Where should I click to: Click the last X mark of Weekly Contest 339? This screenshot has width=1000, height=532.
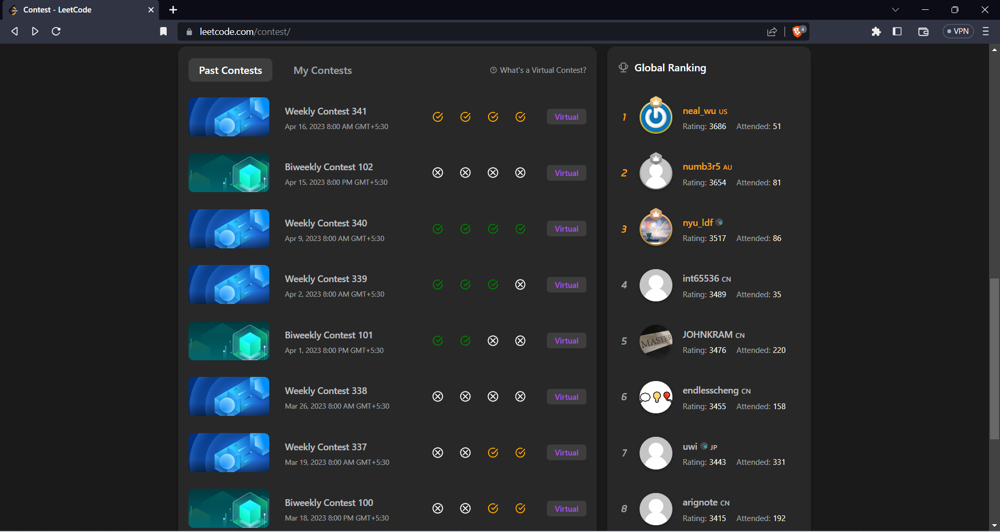[x=520, y=285]
